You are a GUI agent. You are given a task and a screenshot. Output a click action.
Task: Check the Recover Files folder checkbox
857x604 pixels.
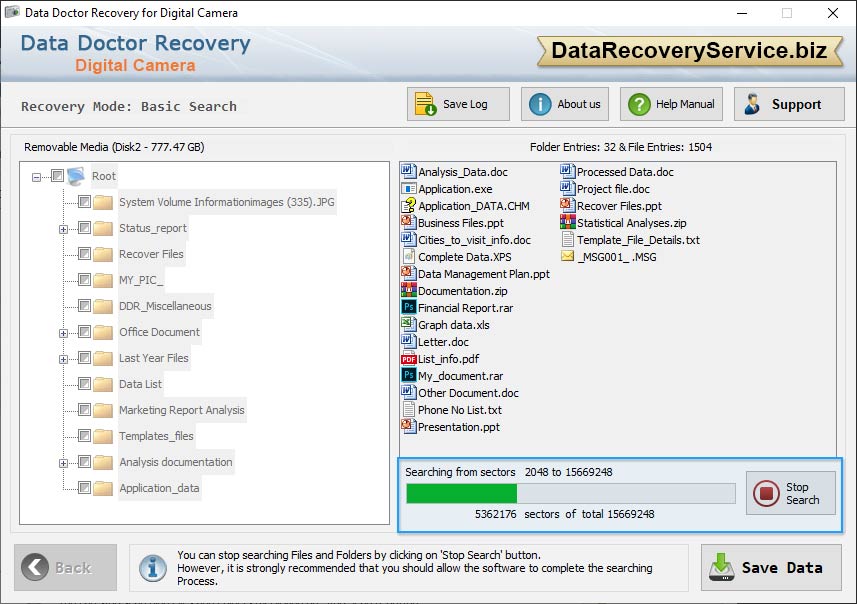pyautogui.click(x=84, y=254)
